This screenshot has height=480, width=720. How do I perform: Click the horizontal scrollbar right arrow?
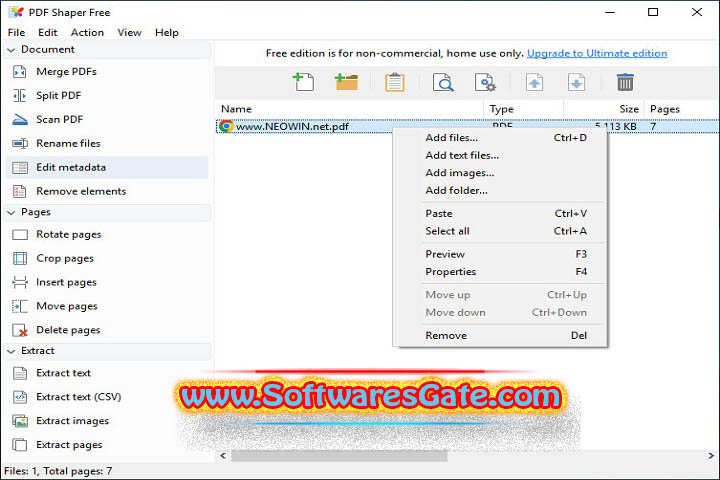coord(711,456)
